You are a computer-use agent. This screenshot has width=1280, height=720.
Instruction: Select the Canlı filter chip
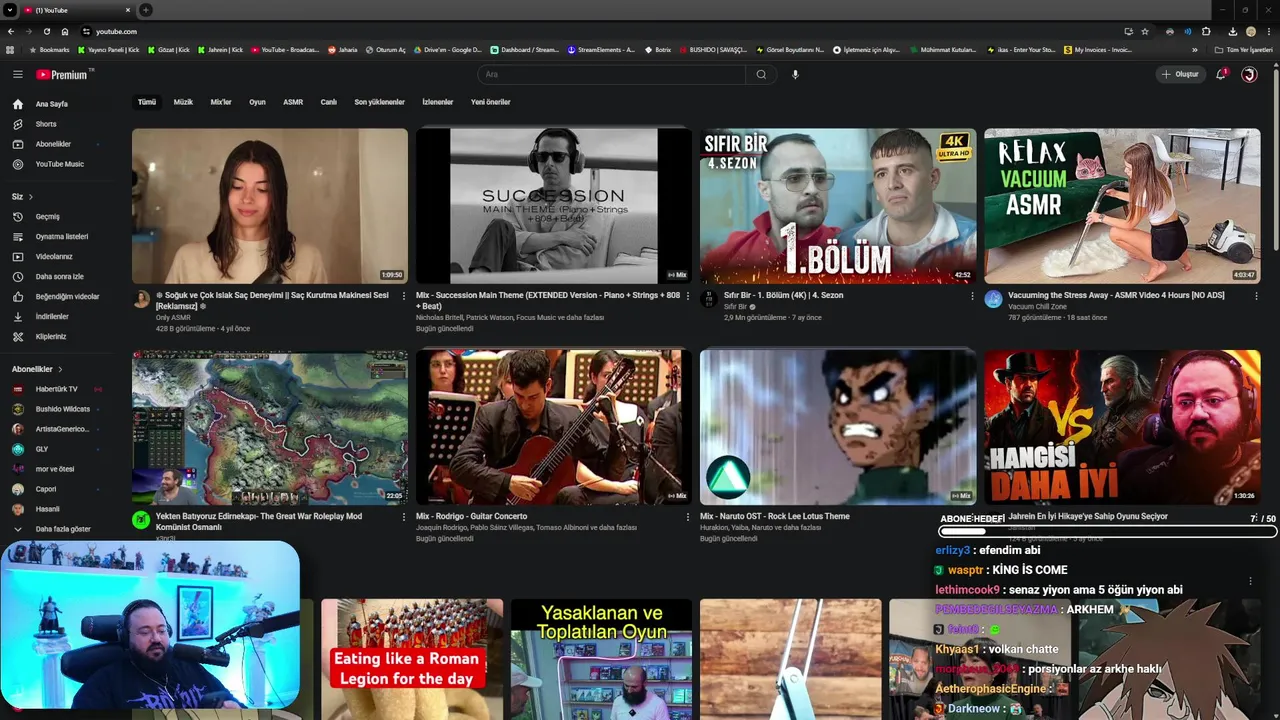click(x=328, y=102)
